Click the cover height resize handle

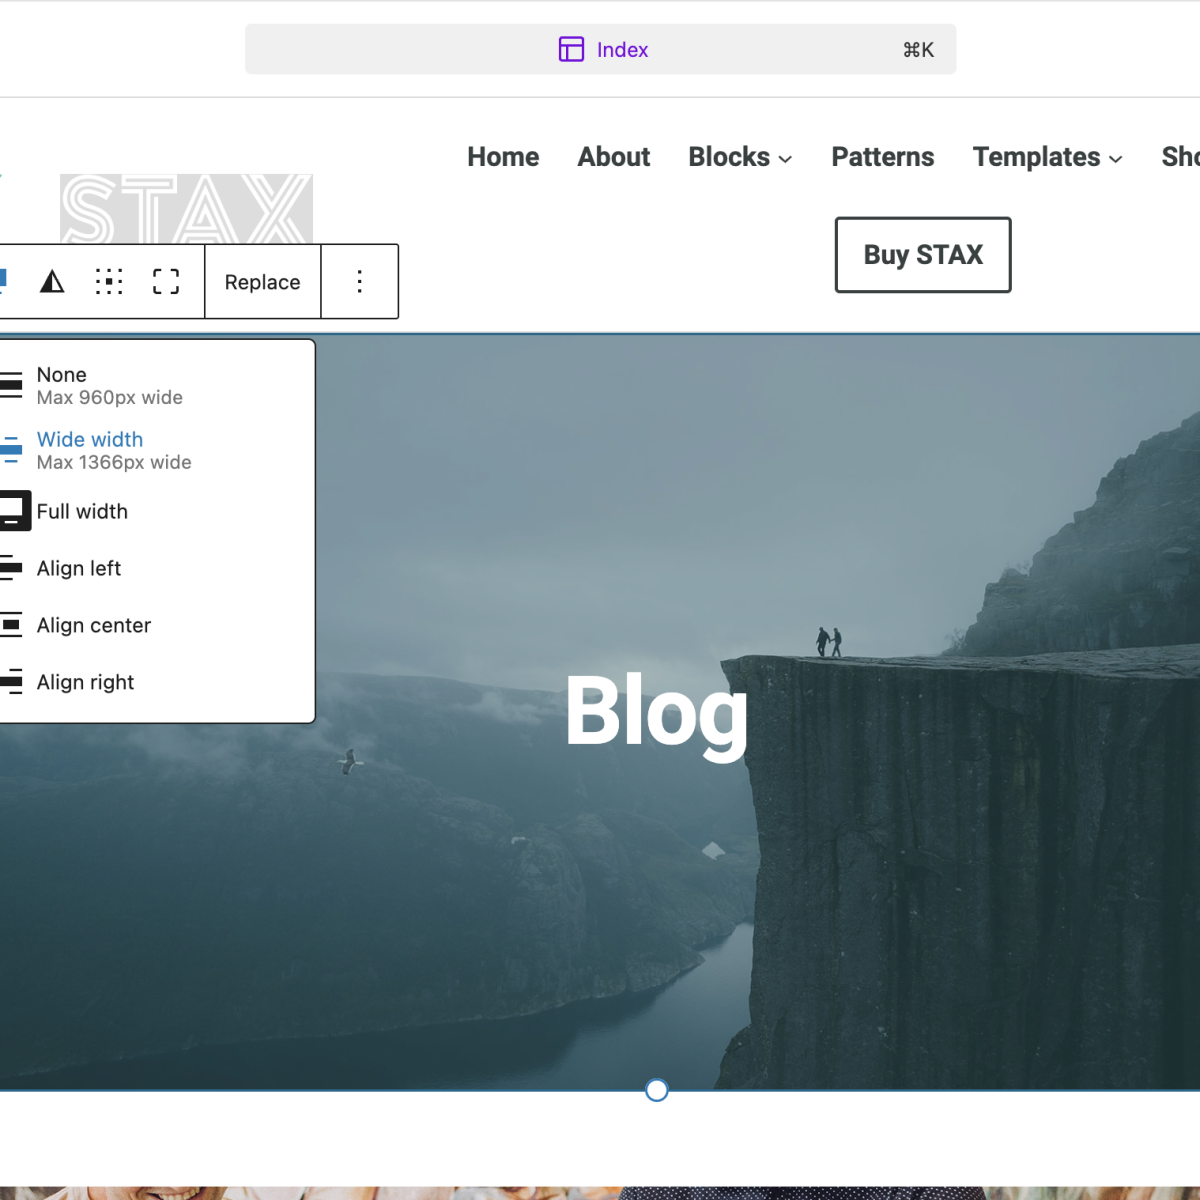[x=657, y=1090]
